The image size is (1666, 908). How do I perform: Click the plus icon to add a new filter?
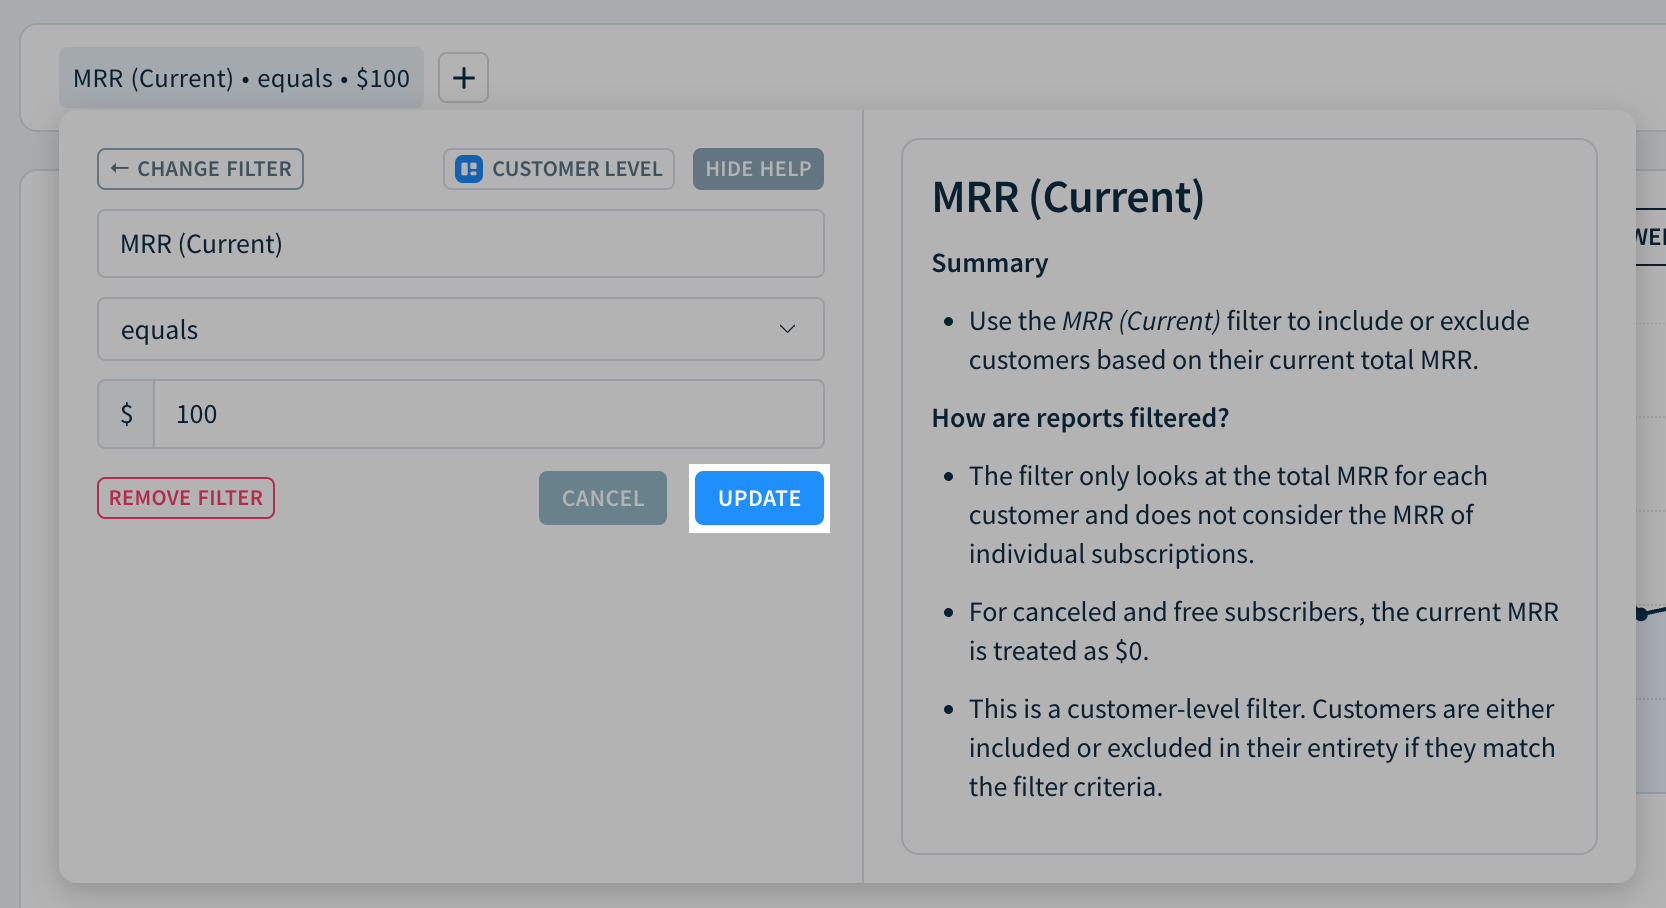462,77
